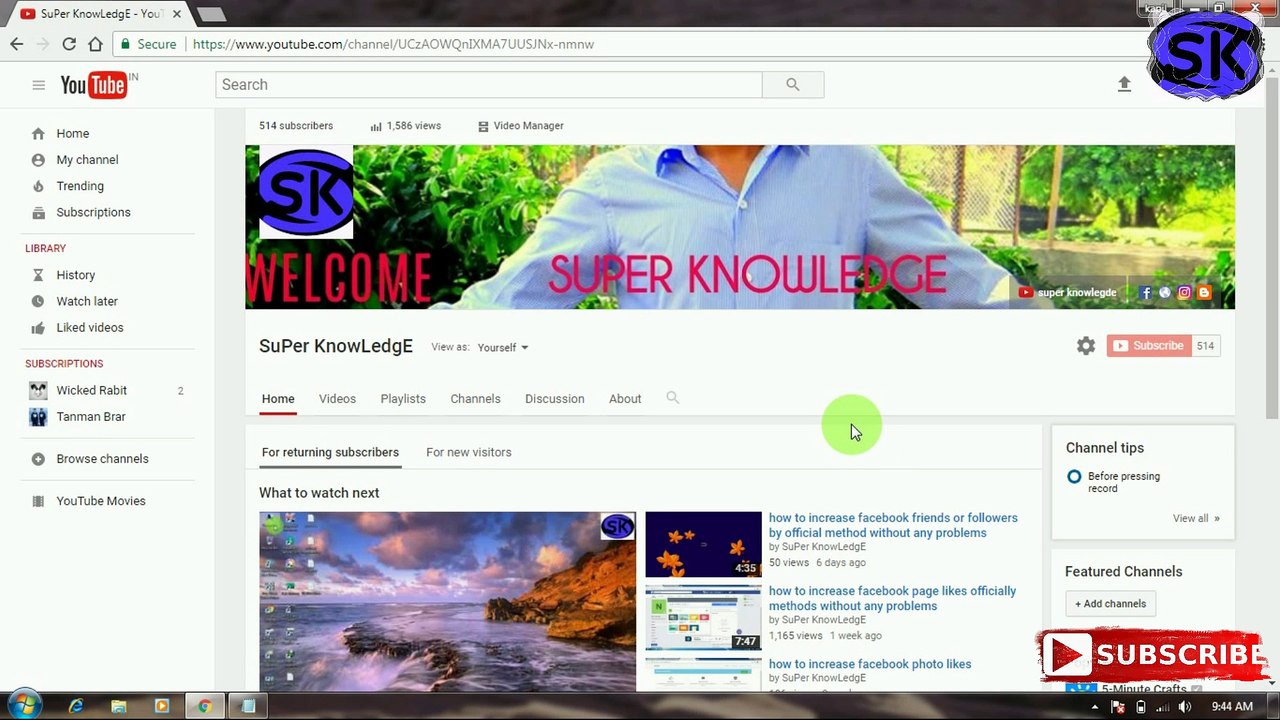Play the featured seaside video thumbnail

[x=447, y=602]
